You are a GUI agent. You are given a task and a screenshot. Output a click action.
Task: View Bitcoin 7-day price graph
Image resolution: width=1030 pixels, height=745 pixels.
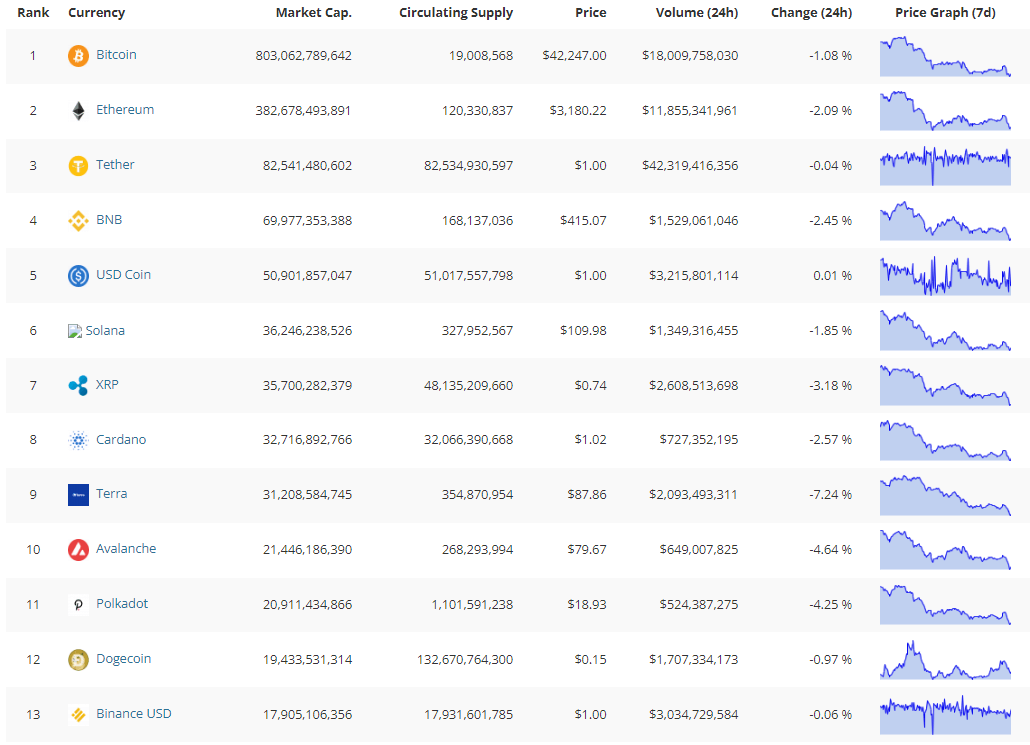(x=945, y=56)
